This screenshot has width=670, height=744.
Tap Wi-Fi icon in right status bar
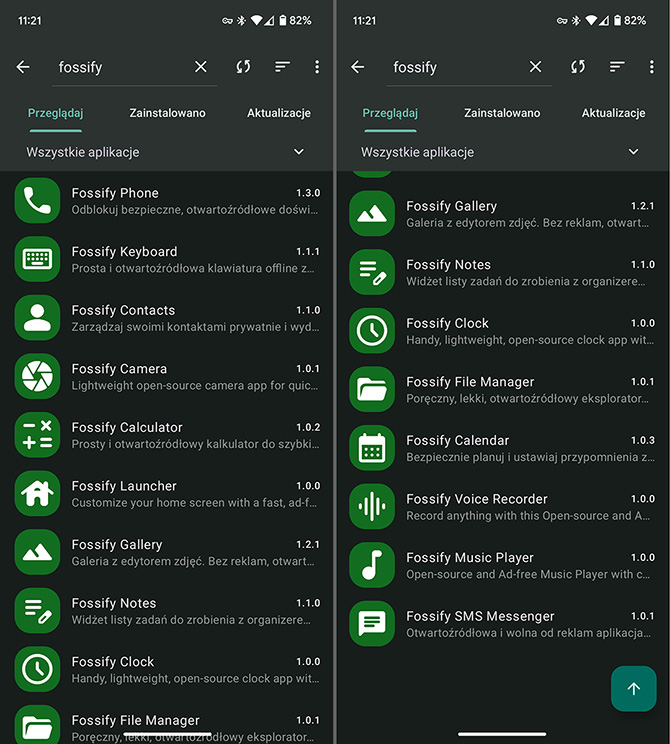[x=591, y=20]
